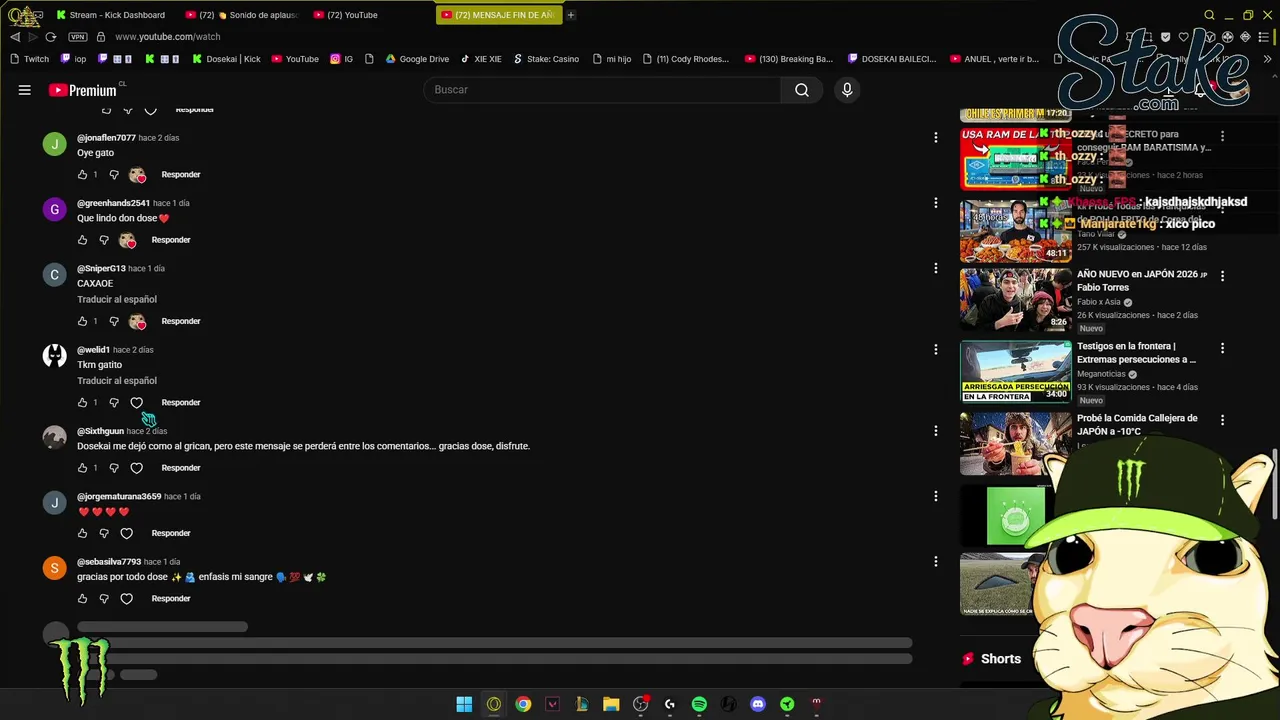Open menu for AÑO NUEVO en JAPÓN video
Image resolution: width=1280 pixels, height=720 pixels.
coord(1222,276)
